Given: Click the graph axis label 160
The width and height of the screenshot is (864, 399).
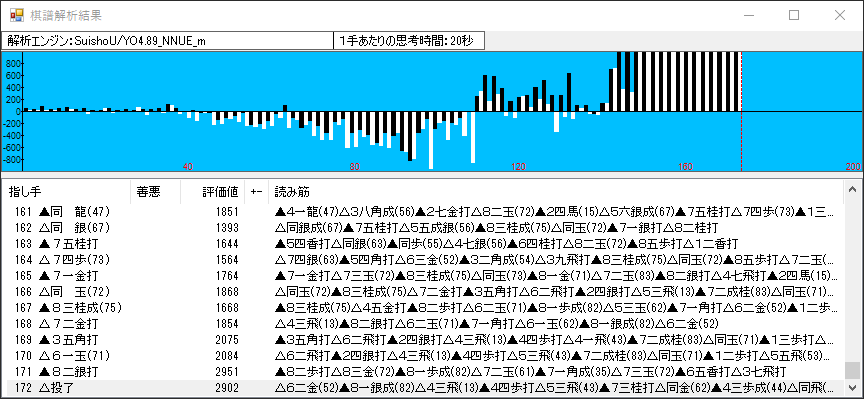Looking at the screenshot, I should 685,167.
